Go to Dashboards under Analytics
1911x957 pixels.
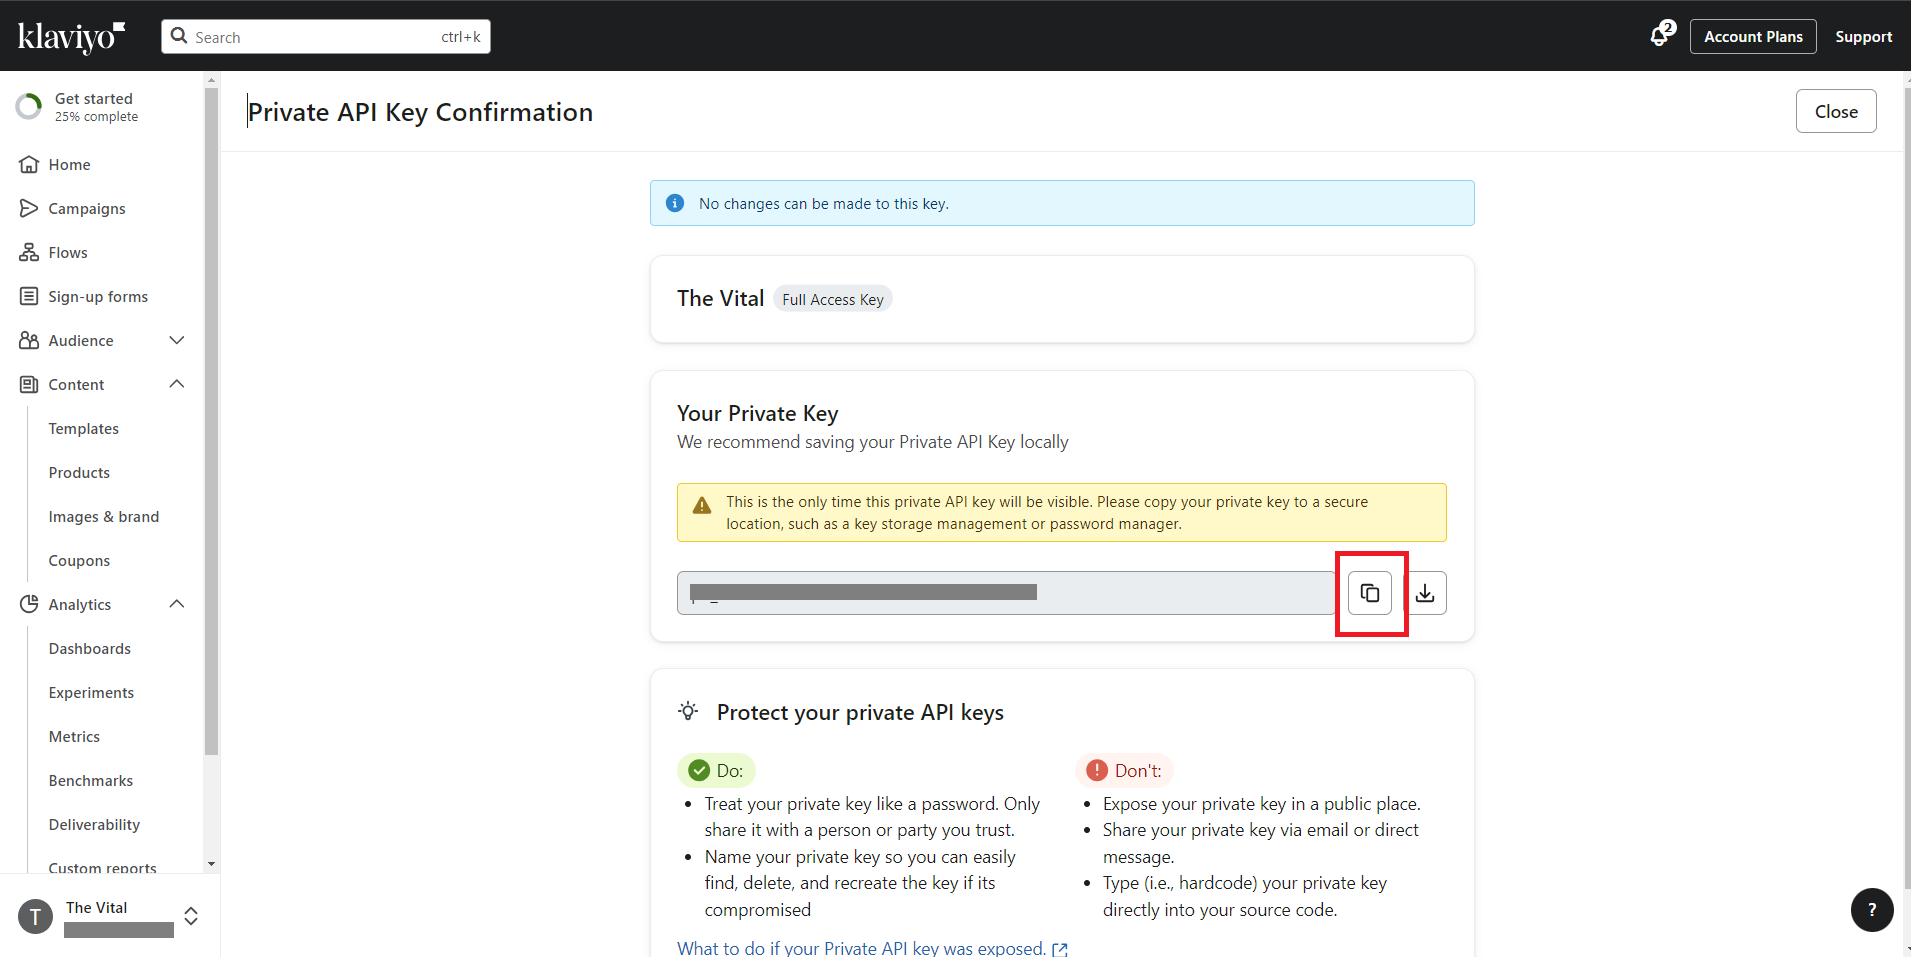click(90, 649)
